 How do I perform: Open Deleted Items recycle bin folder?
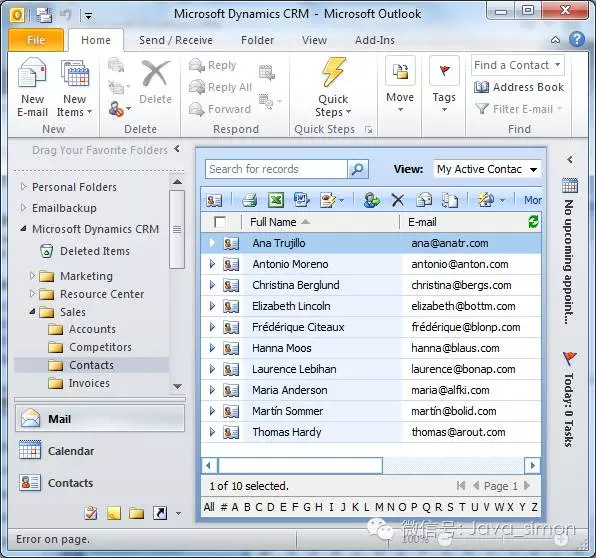[x=85, y=251]
